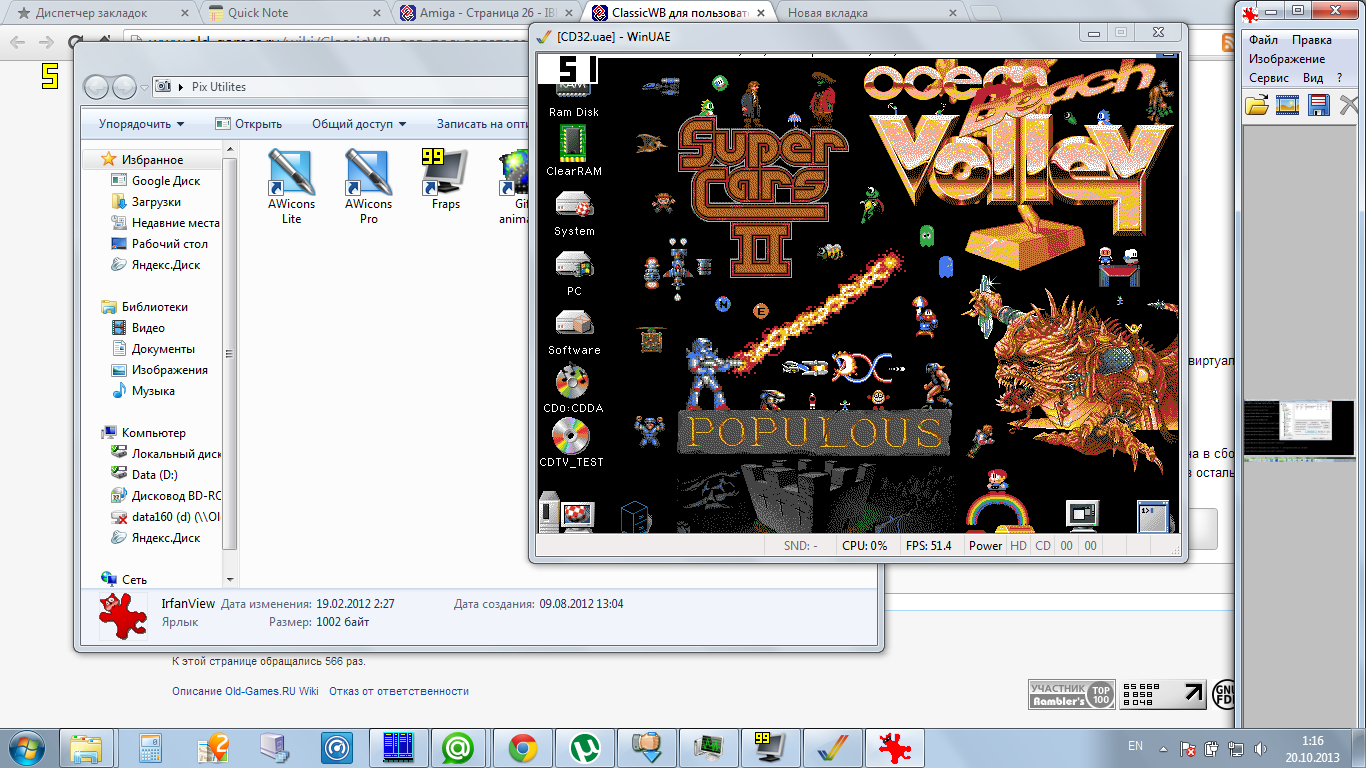This screenshot has width=1366, height=768.
Task: Open the Отказ от ответственности link
Action: 399,691
